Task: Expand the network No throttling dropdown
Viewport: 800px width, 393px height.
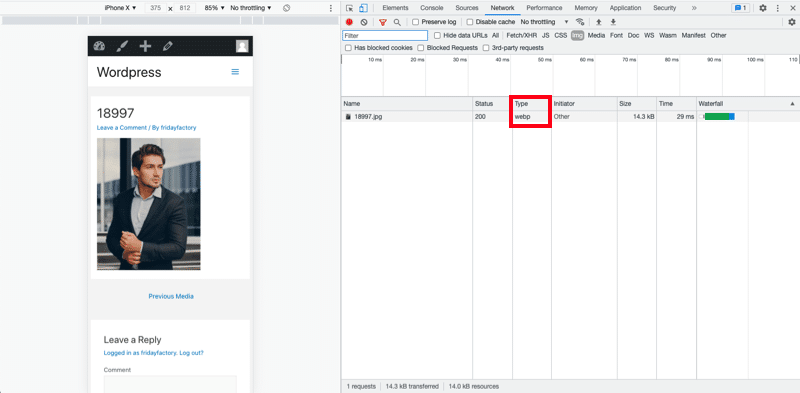Action: click(x=544, y=22)
